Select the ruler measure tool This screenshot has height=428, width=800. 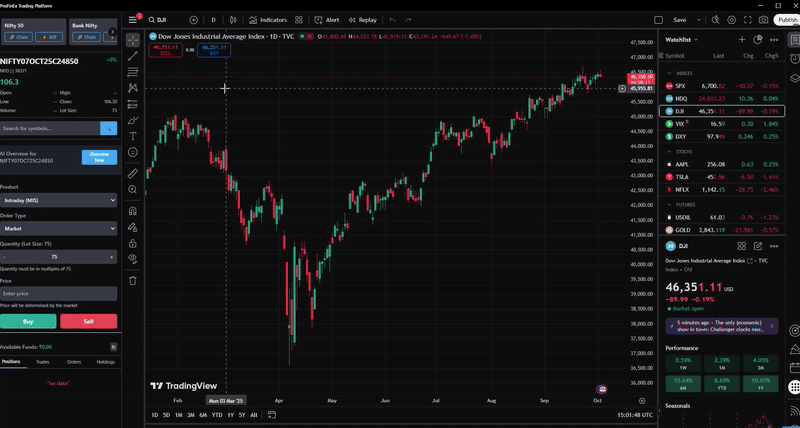133,173
